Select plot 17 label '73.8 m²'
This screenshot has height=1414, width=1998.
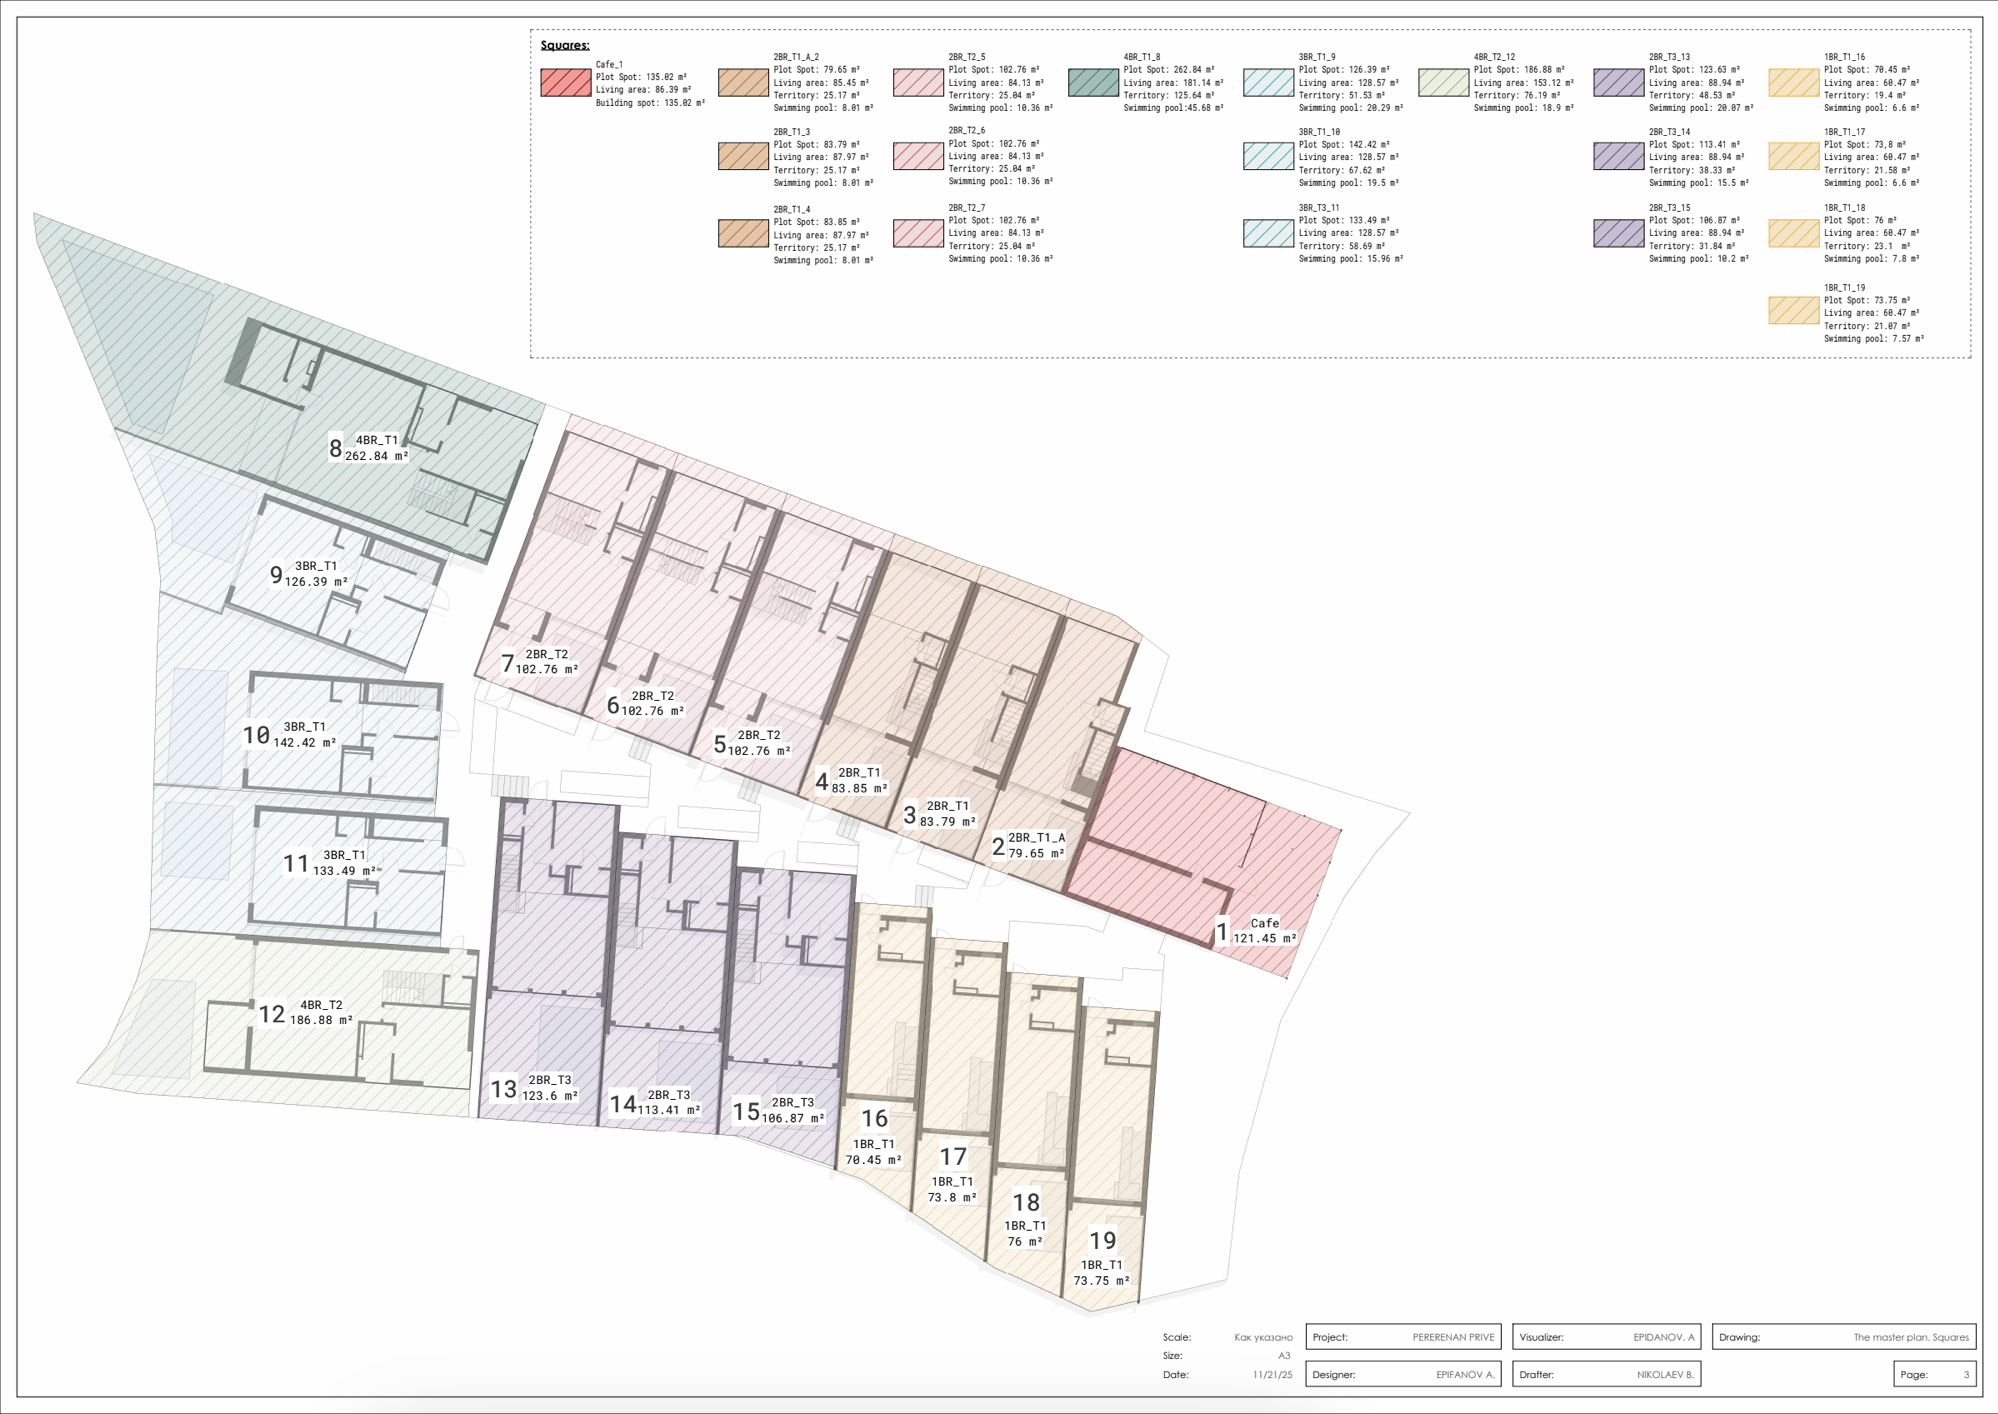click(x=952, y=1197)
